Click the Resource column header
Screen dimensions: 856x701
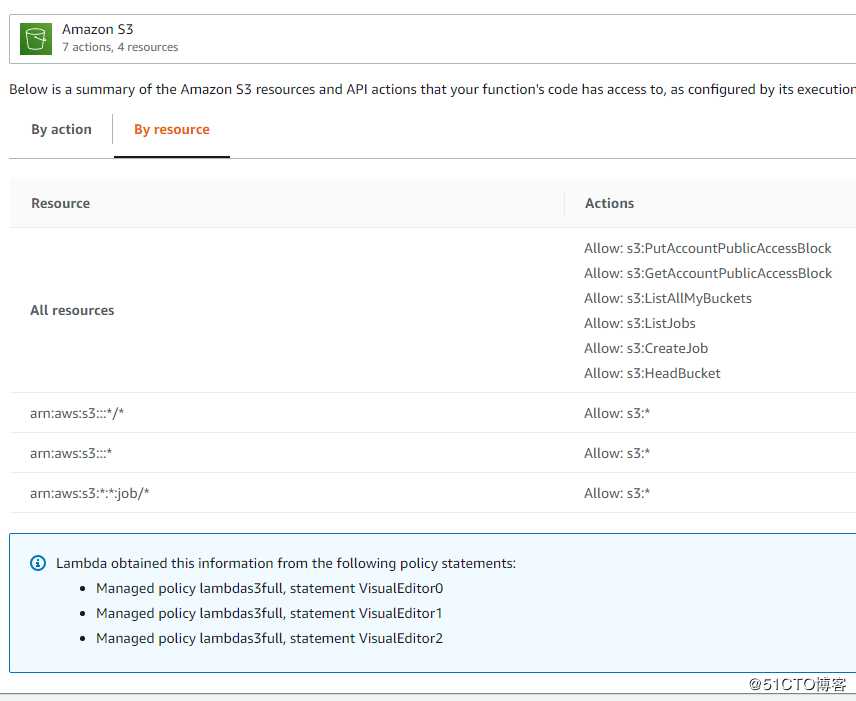coord(61,203)
